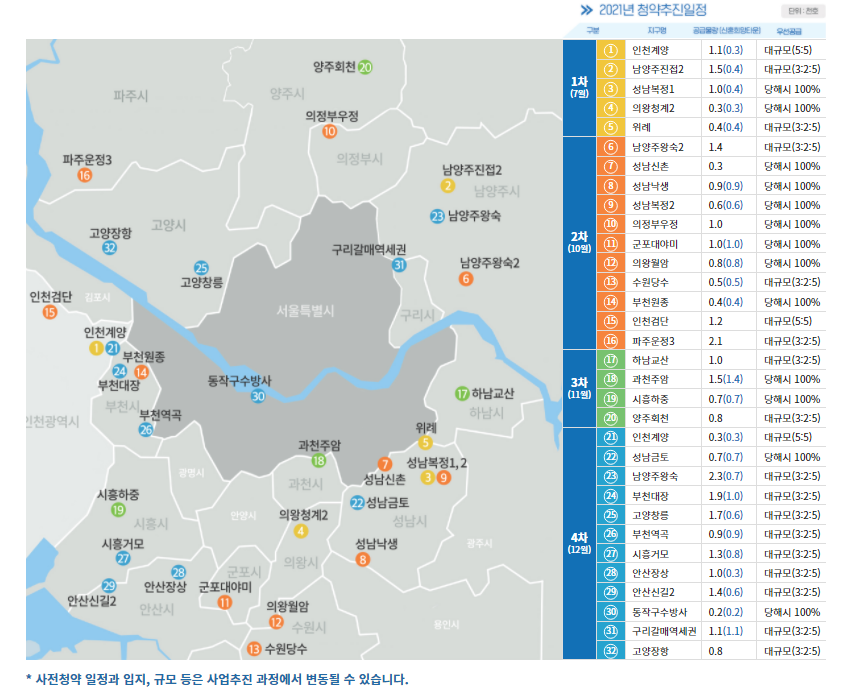This screenshot has height=694, width=846.
Task: Select 수원당수 name in the table
Action: coord(650,282)
